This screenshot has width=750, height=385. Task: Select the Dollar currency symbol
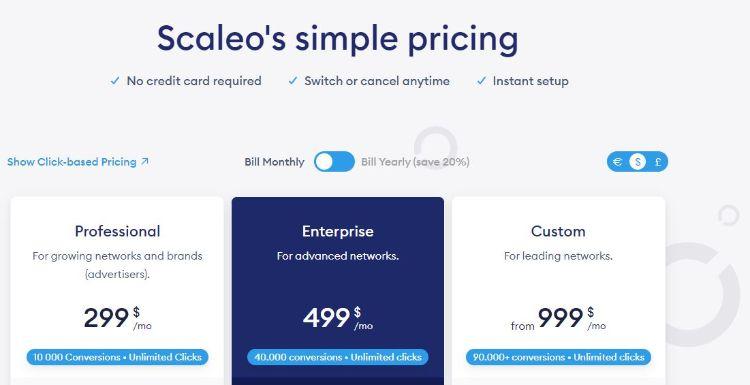click(x=637, y=162)
